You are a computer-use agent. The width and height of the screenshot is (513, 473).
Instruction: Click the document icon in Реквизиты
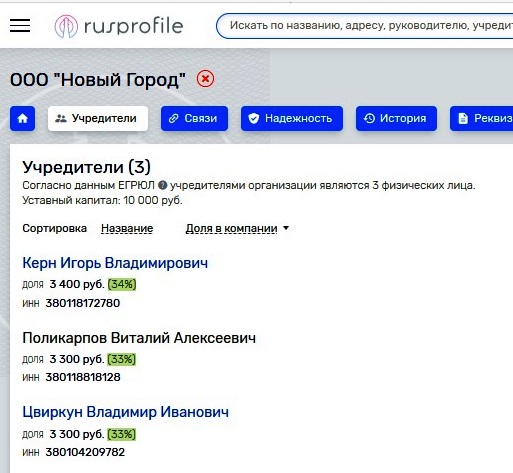pos(463,118)
